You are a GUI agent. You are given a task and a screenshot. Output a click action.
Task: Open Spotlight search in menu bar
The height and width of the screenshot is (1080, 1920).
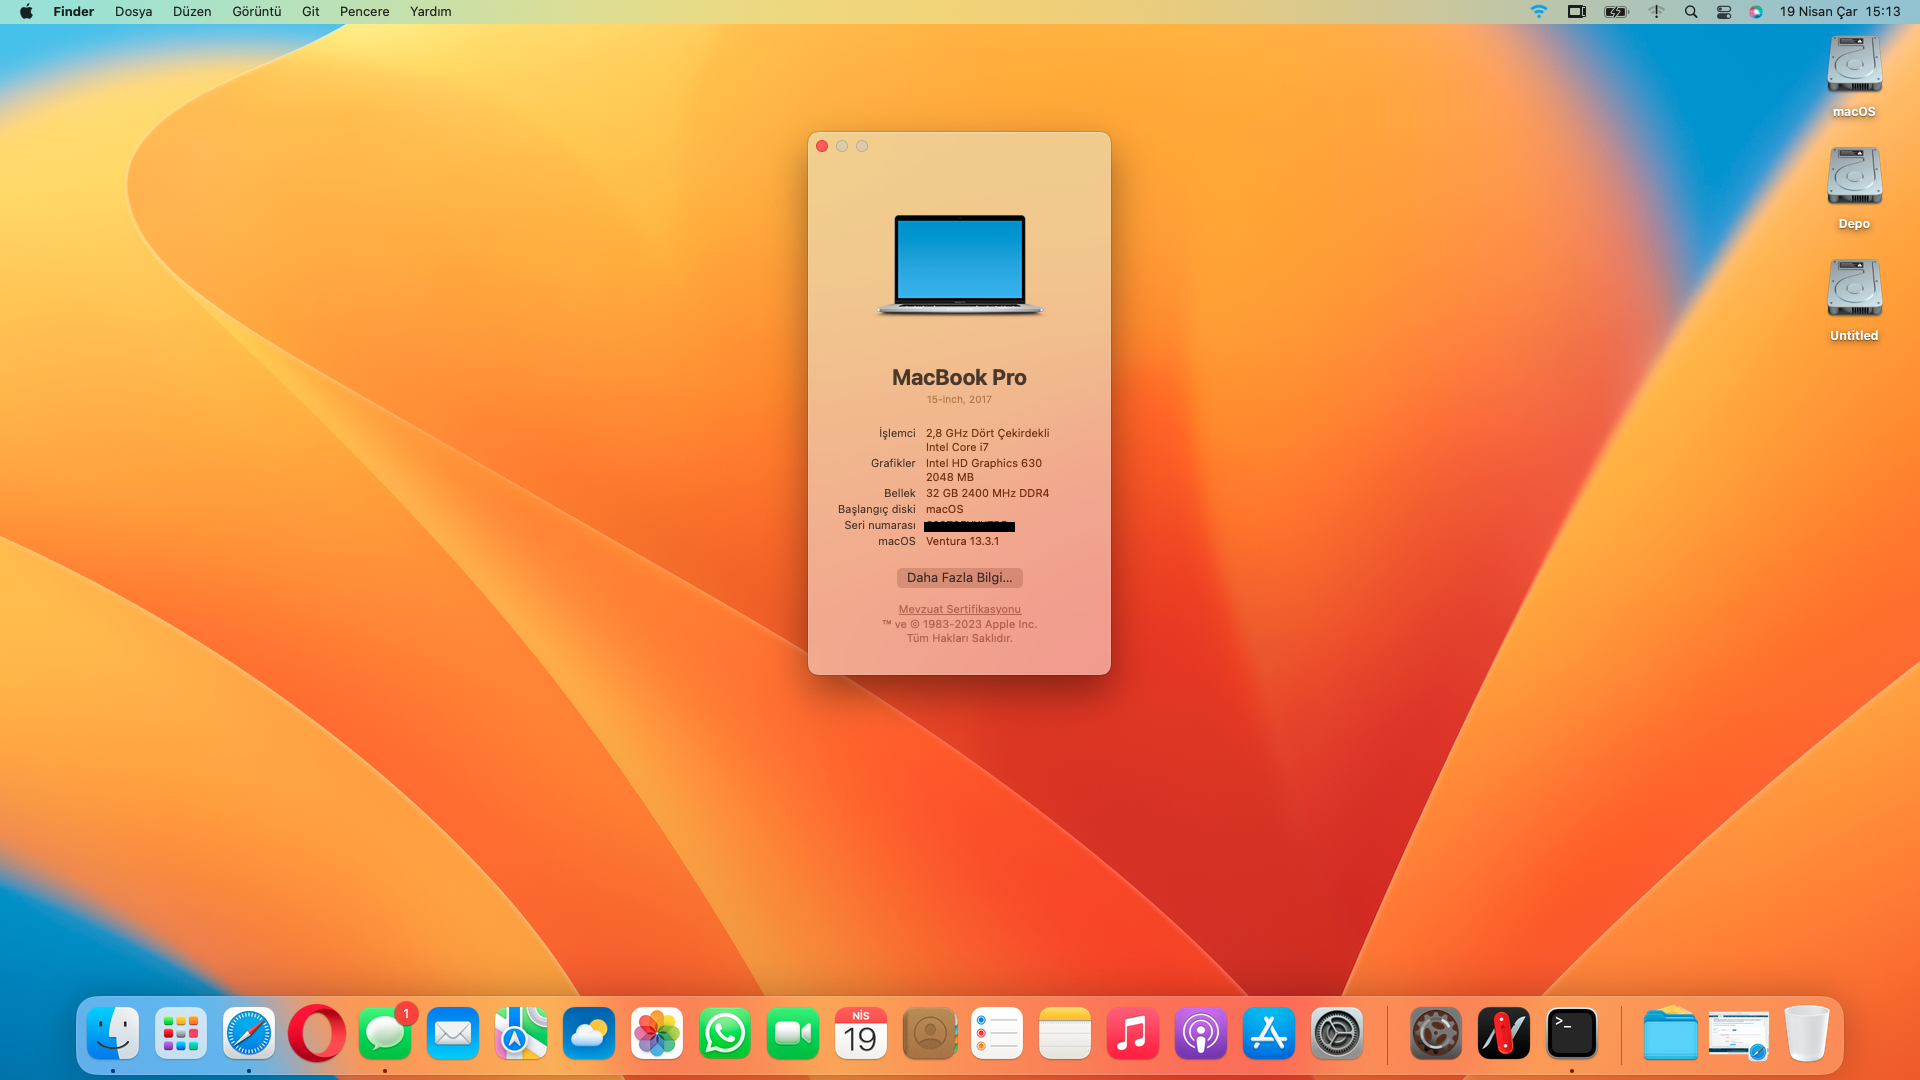coord(1690,12)
